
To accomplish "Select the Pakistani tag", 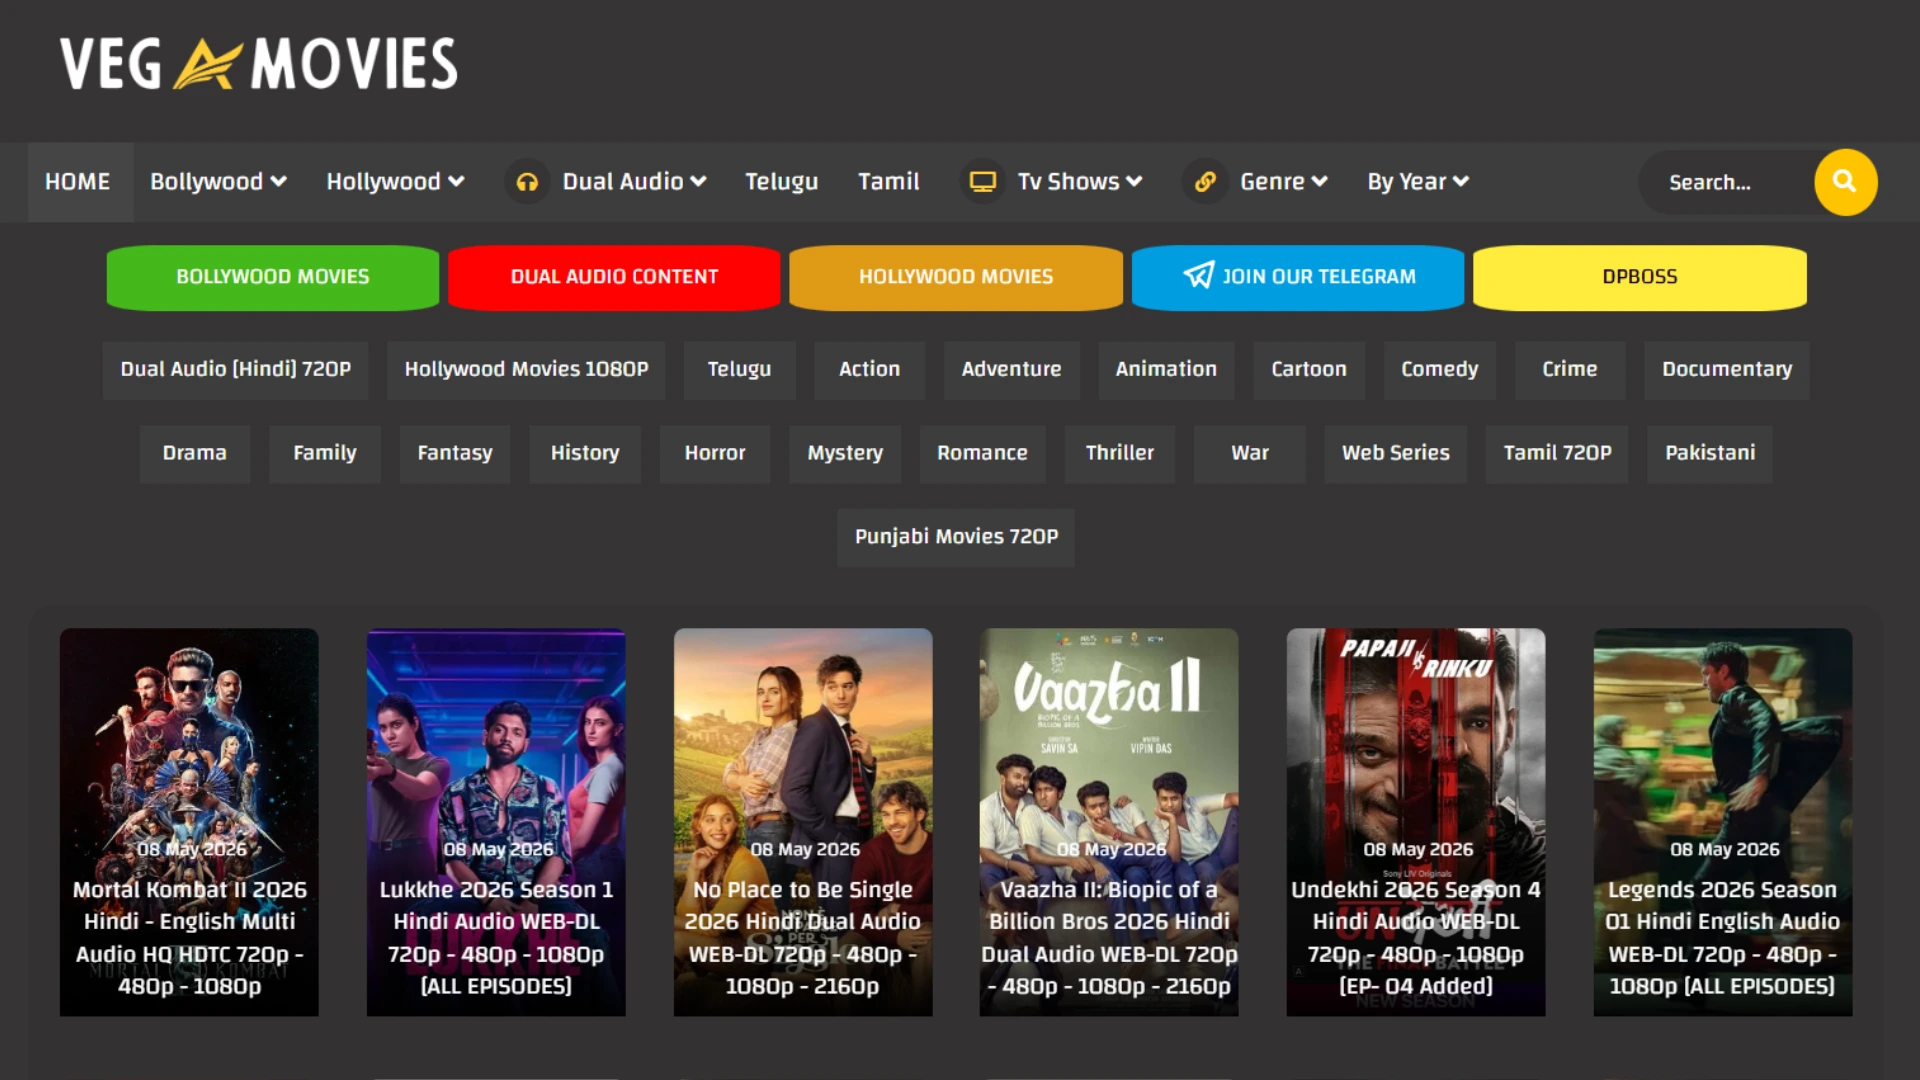I will tap(1710, 454).
